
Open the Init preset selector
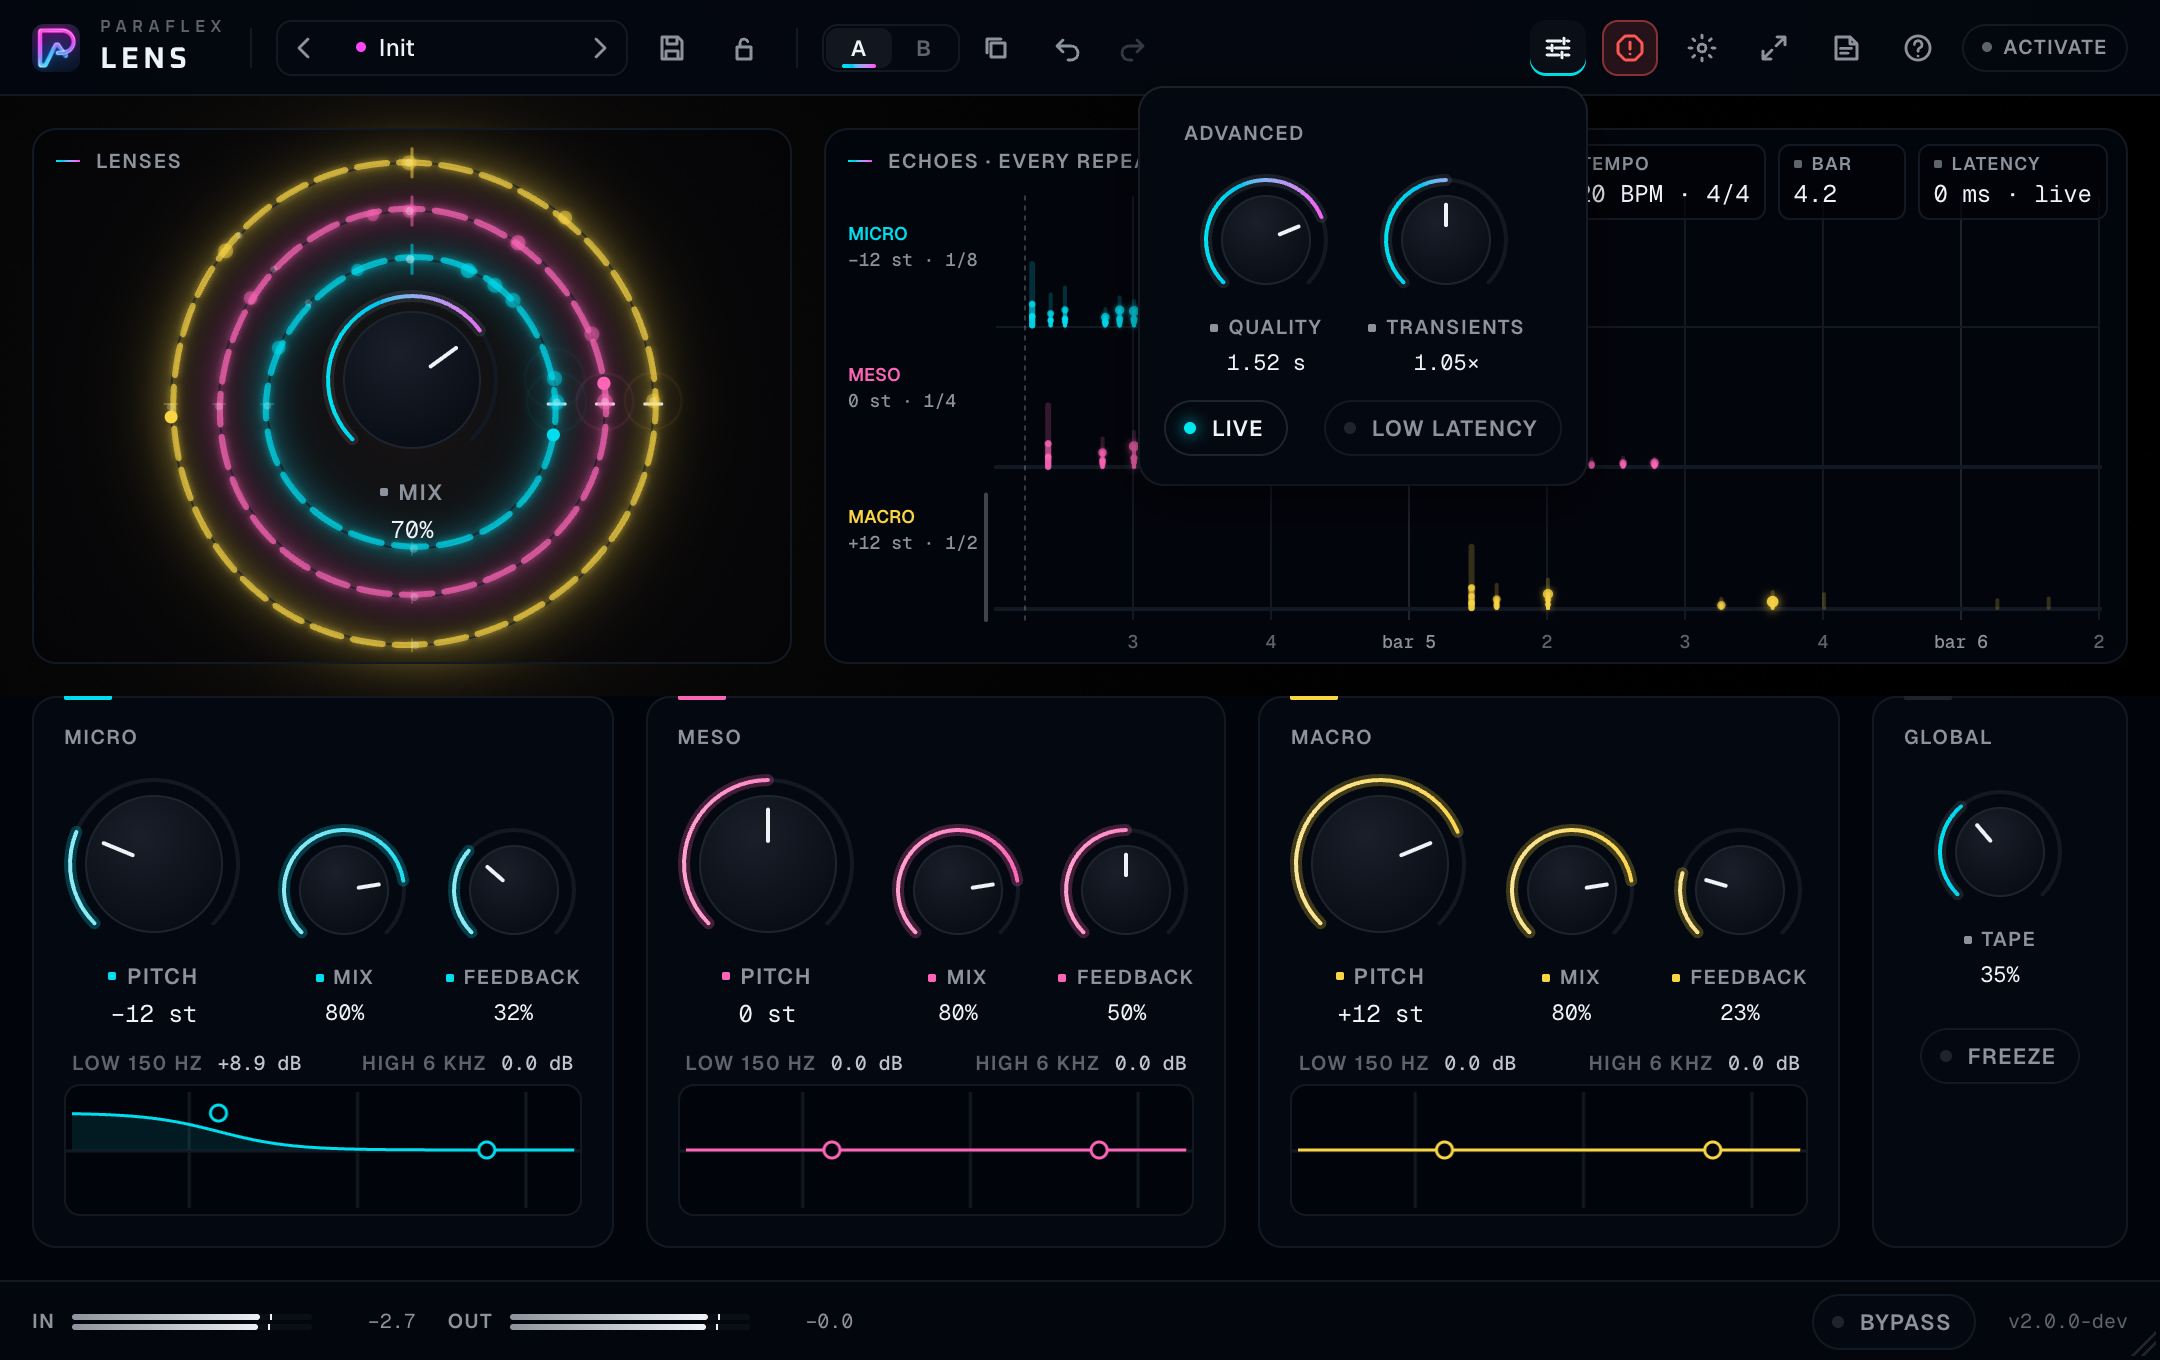coord(452,48)
